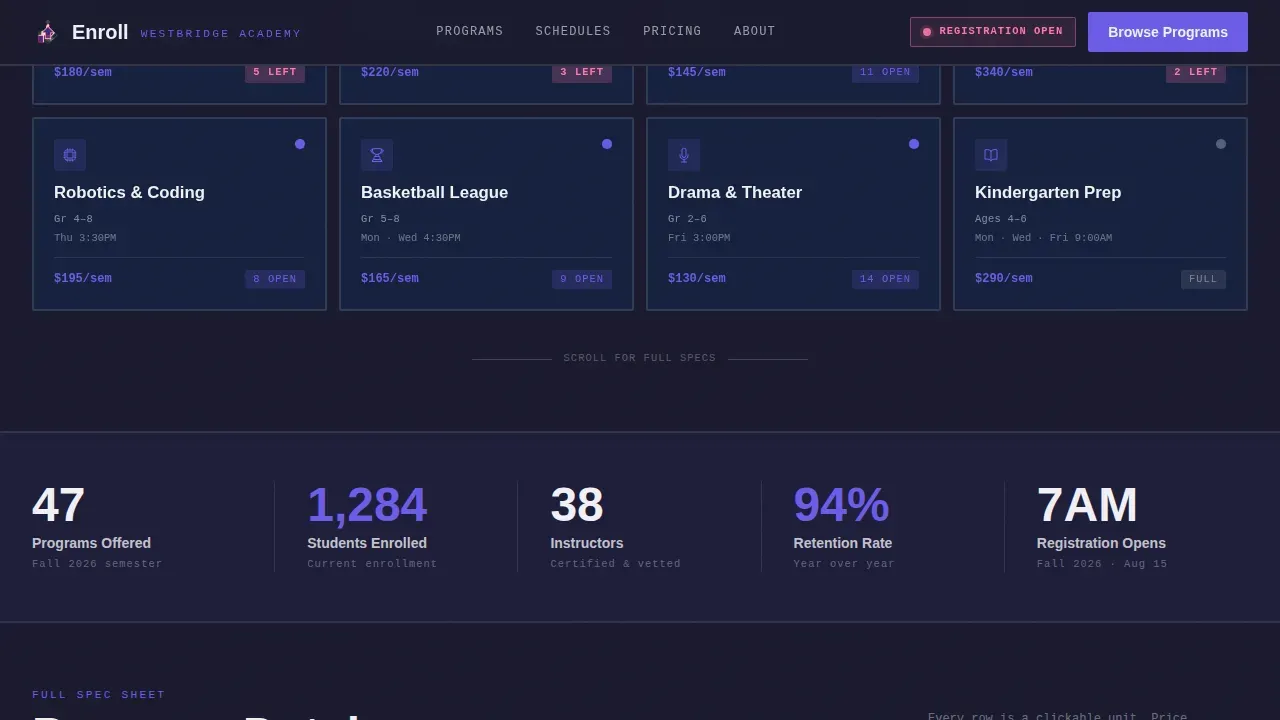Click the Basketball League status dot

coord(607,144)
